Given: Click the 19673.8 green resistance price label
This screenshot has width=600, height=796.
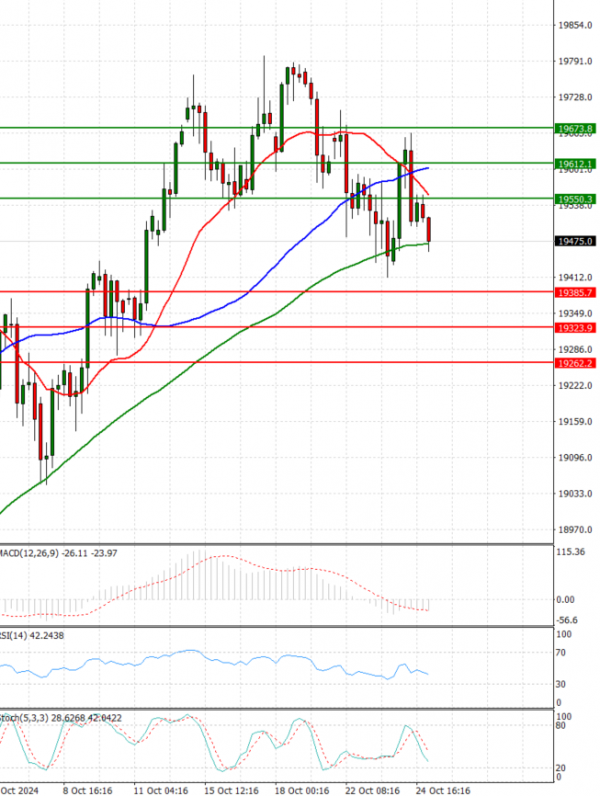Looking at the screenshot, I should tap(575, 128).
